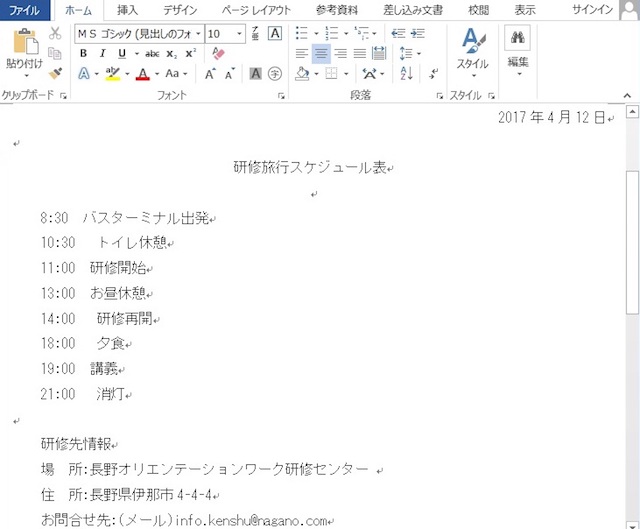Switch to the Design (デザイン) tab

180,10
